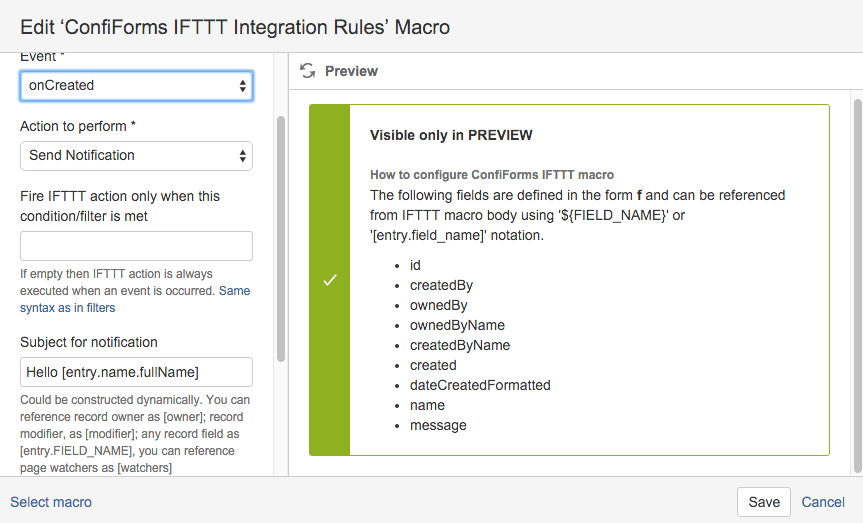This screenshot has height=523, width=863.
Task: Open the Same syntax as in filters link
Action: click(135, 299)
